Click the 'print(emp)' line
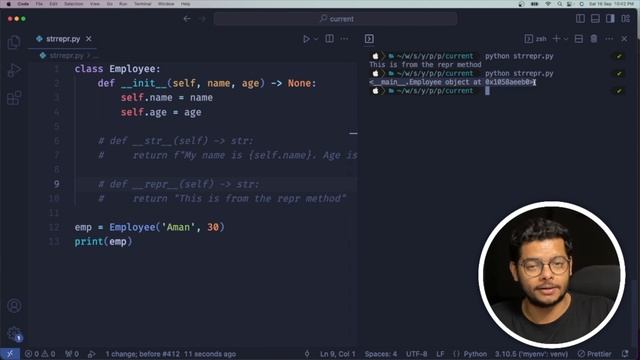 [x=103, y=242]
